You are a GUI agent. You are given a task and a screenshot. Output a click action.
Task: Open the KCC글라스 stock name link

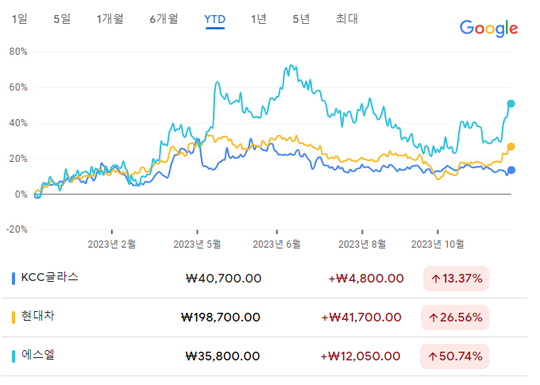pos(50,277)
